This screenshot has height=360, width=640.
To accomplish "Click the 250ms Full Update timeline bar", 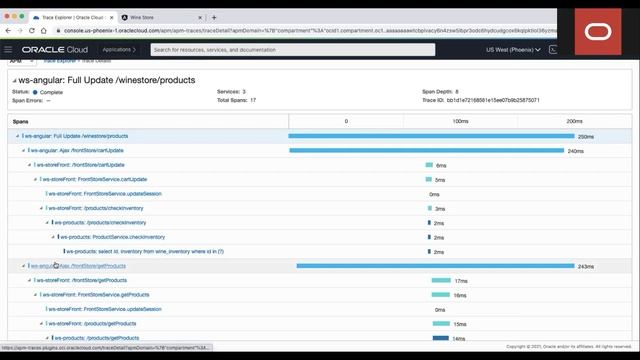I will point(431,136).
